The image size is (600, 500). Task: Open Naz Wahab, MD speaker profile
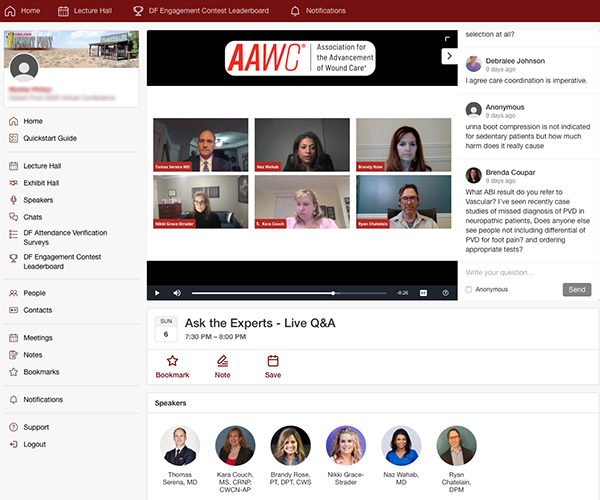[401, 446]
